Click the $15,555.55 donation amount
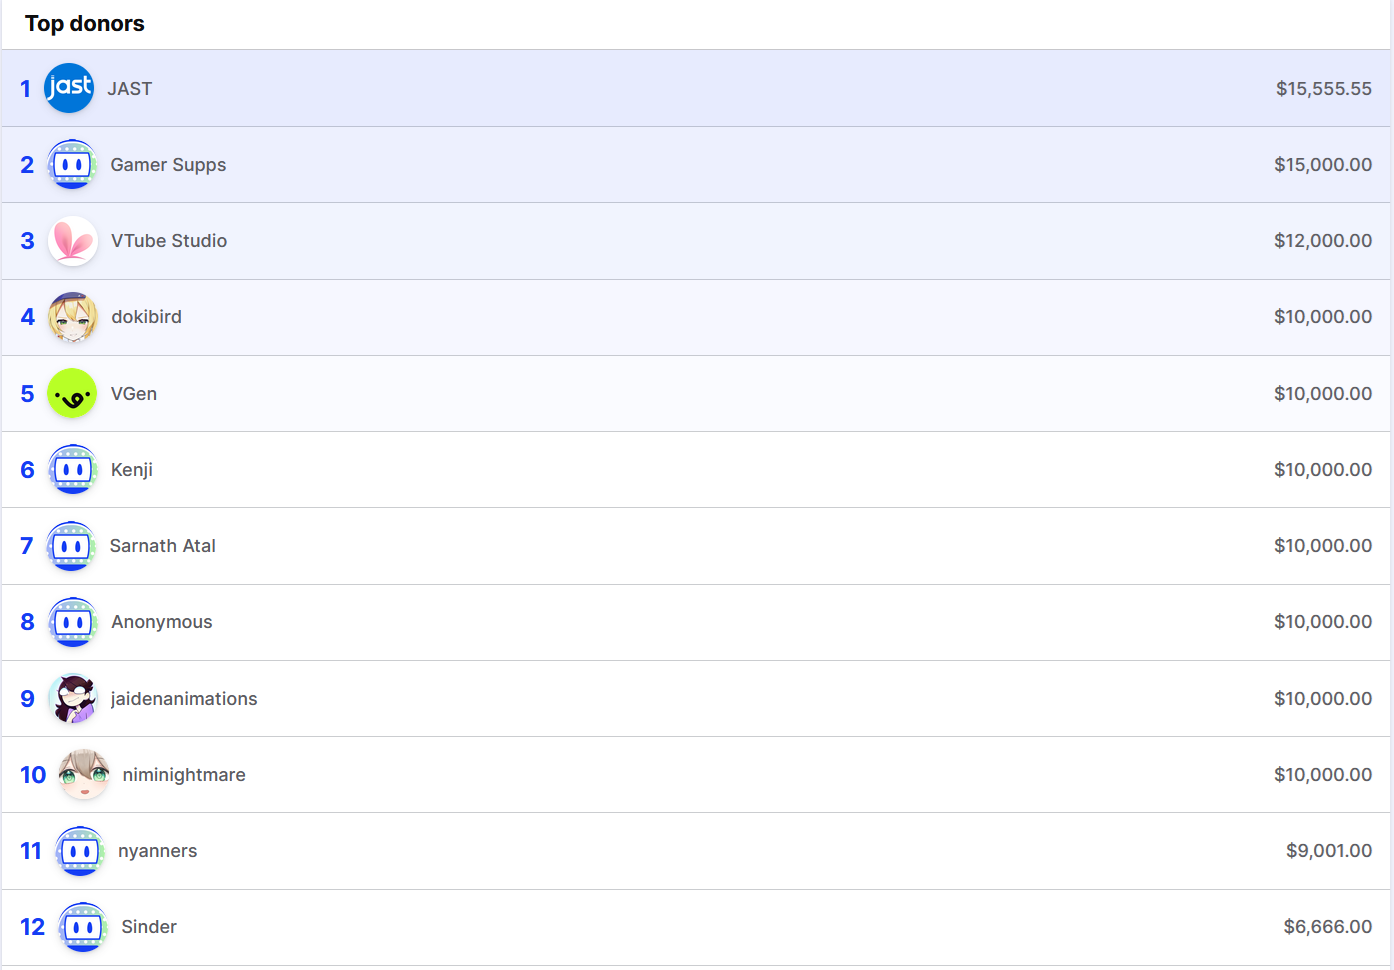 [x=1324, y=89]
